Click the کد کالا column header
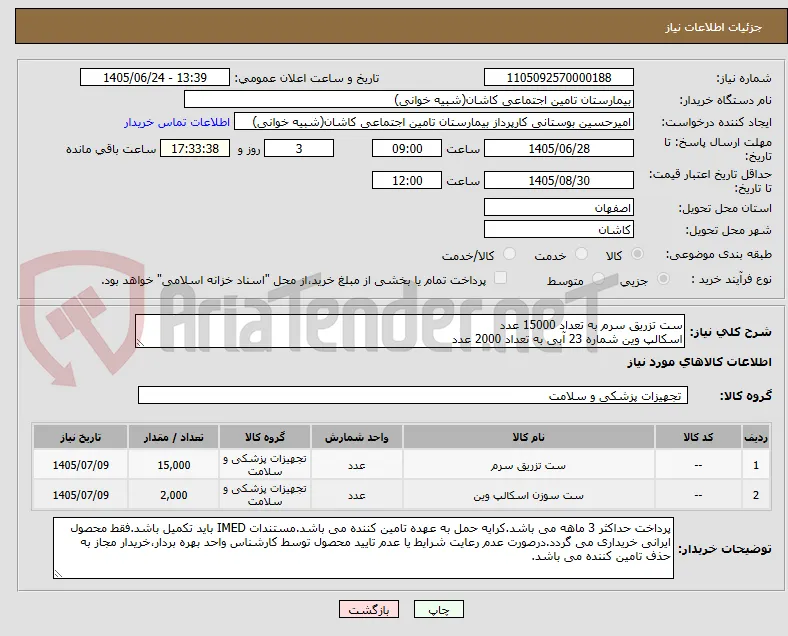Image resolution: width=788 pixels, height=636 pixels. (x=698, y=437)
